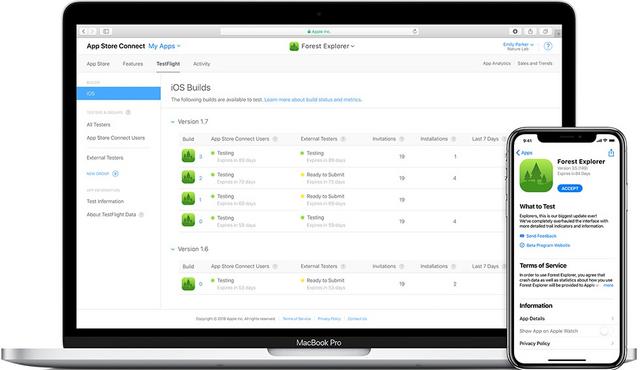Click Contact Us in page footer

click(357, 319)
